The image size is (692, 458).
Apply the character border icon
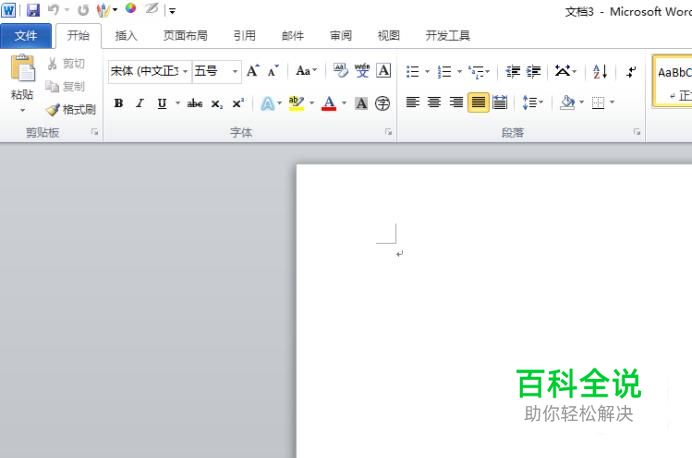coord(384,71)
